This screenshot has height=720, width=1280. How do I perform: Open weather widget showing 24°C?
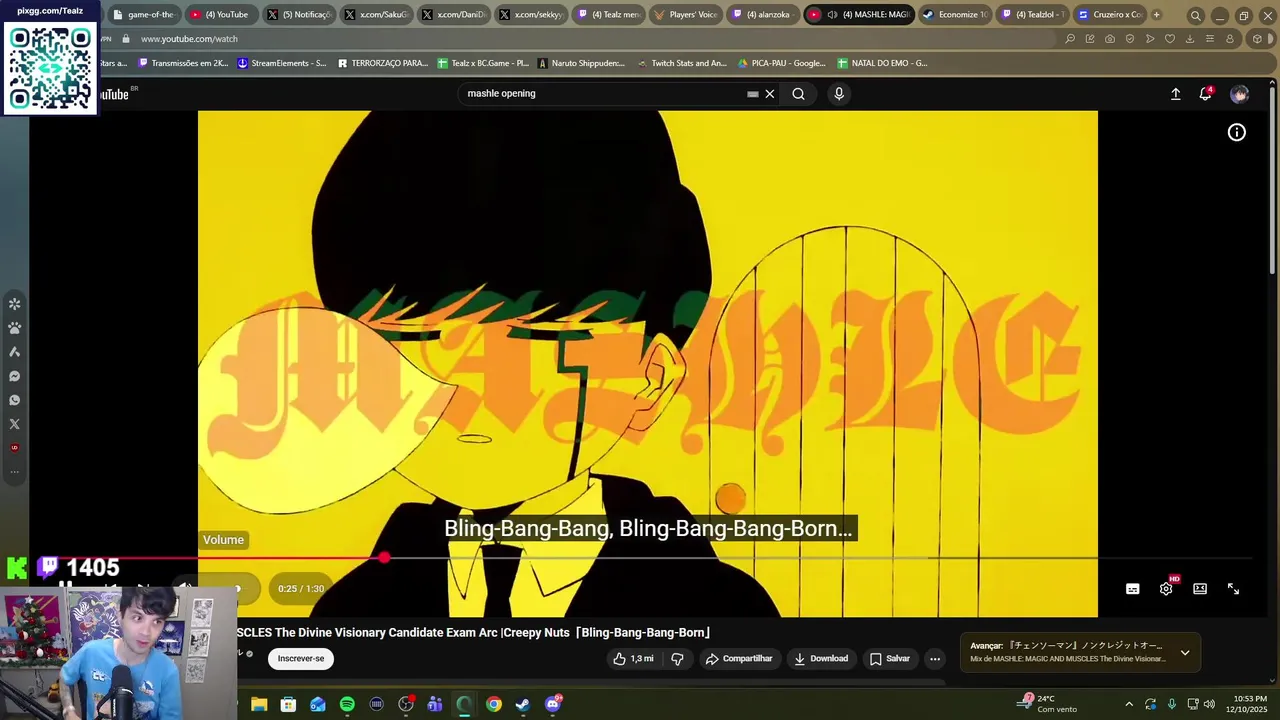coord(1048,704)
